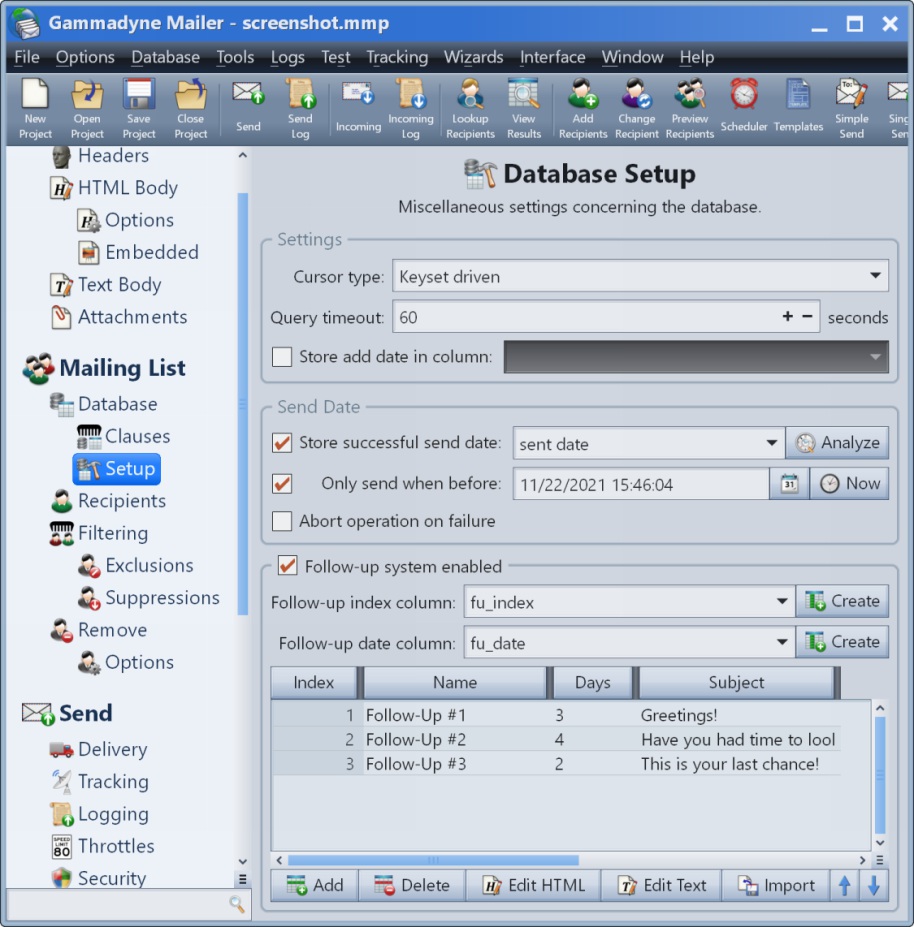This screenshot has height=927, width=914.
Task: Open Throttles in the Send section
Action: [x=103, y=846]
